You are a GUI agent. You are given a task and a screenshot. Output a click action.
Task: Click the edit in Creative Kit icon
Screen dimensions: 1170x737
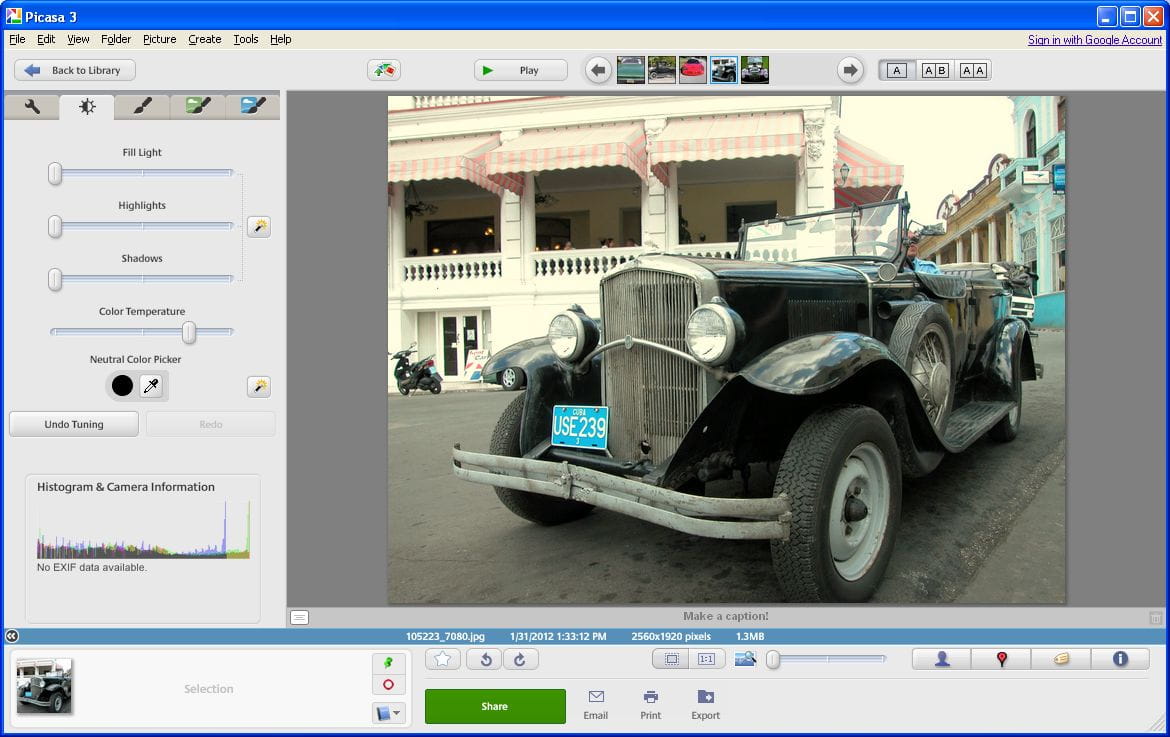coord(384,70)
